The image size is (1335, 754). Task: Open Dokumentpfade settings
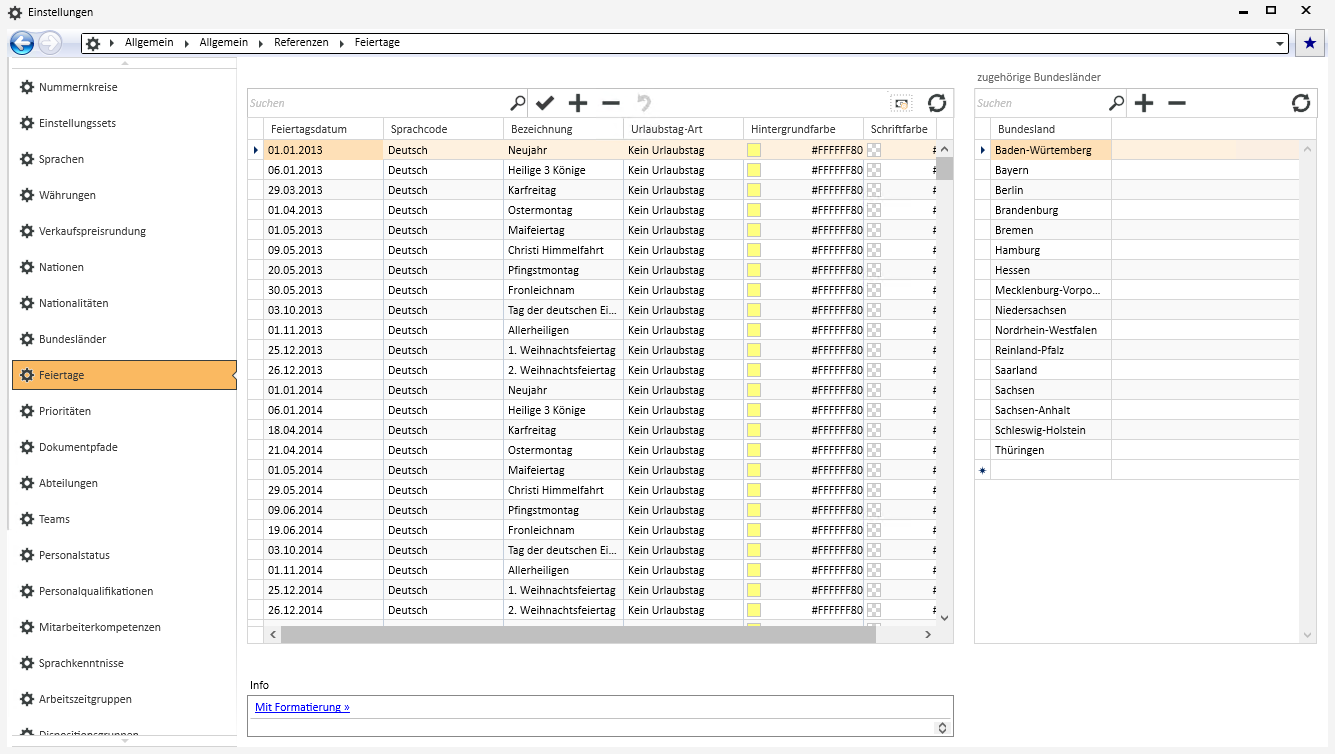(x=124, y=447)
